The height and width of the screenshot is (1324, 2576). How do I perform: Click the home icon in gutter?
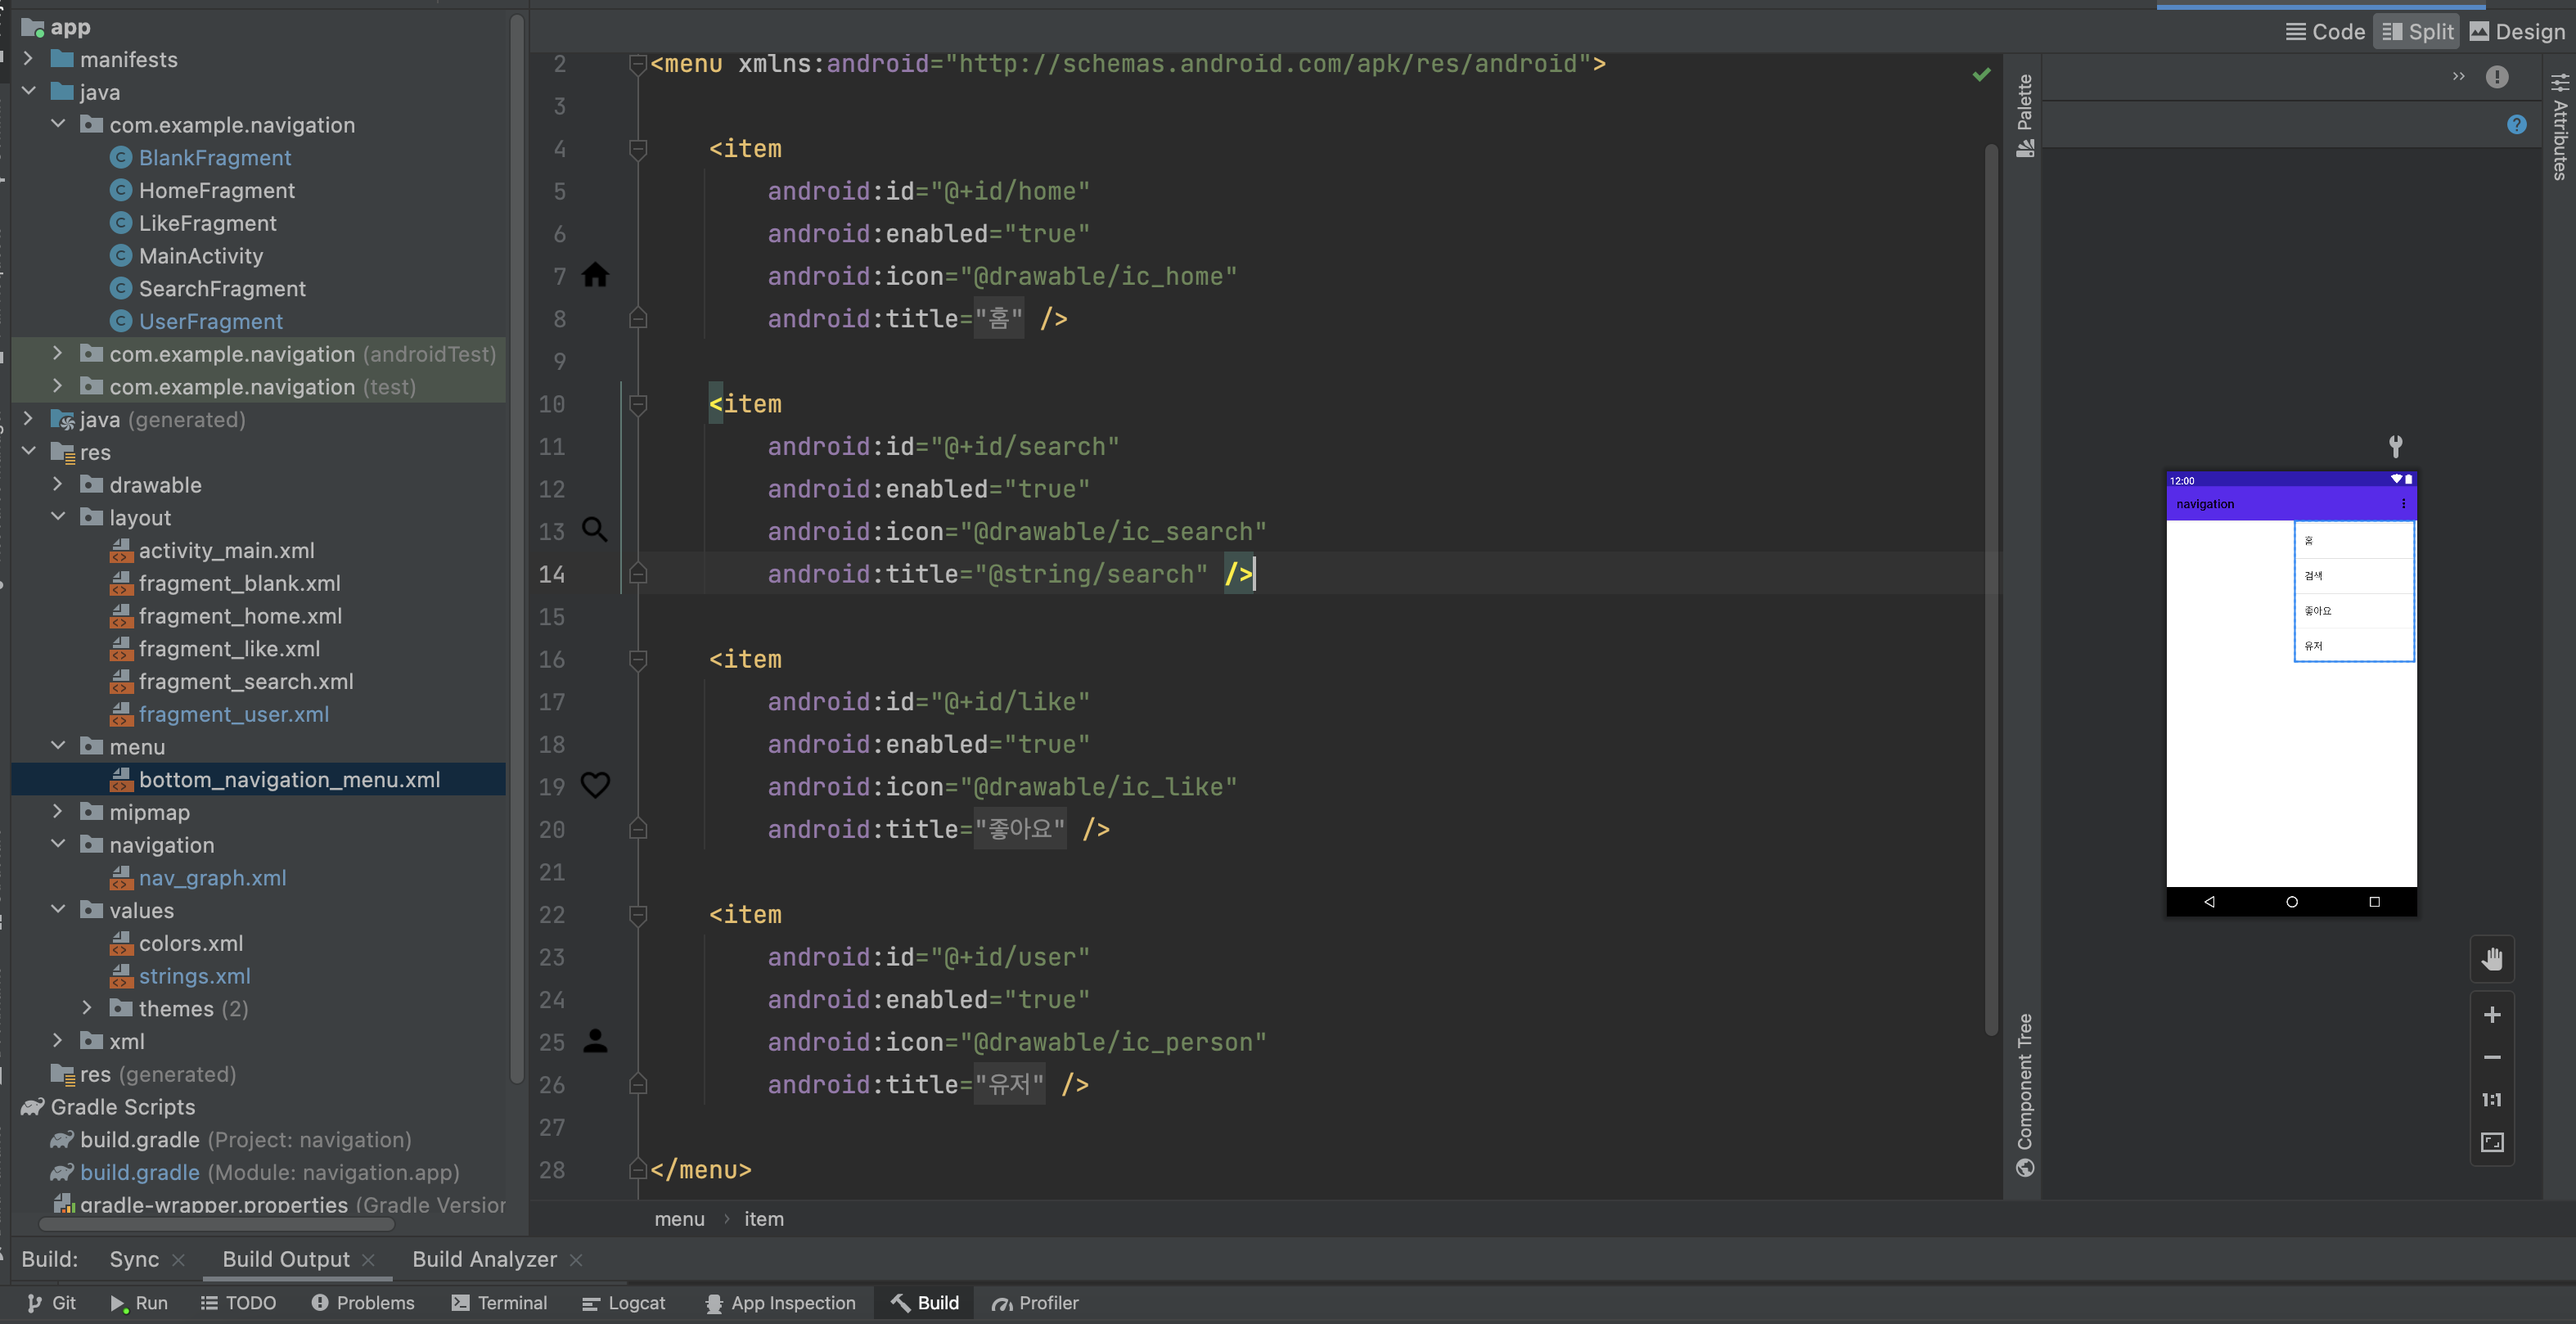pyautogui.click(x=595, y=275)
